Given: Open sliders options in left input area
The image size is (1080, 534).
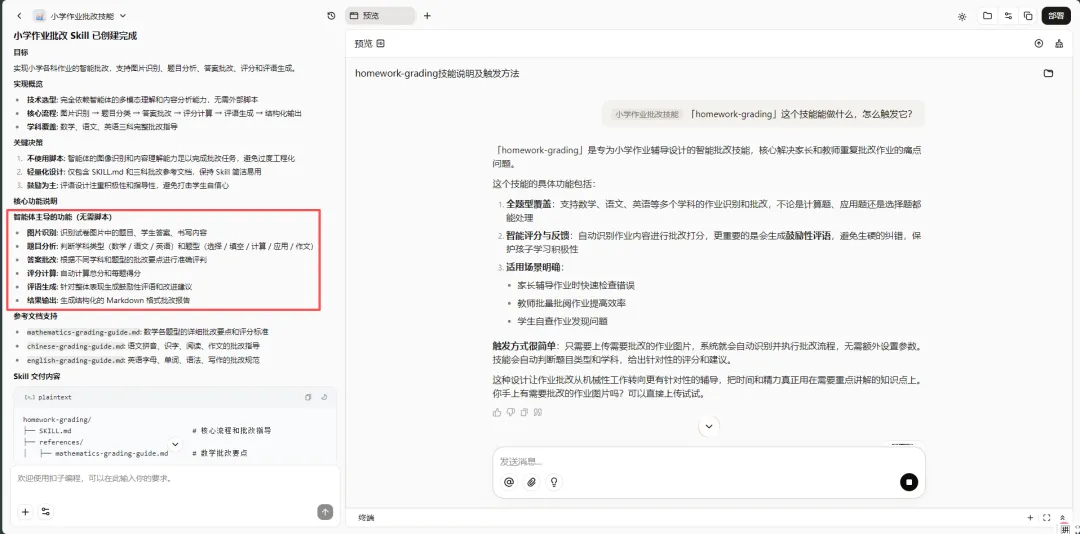Looking at the screenshot, I should tap(45, 512).
